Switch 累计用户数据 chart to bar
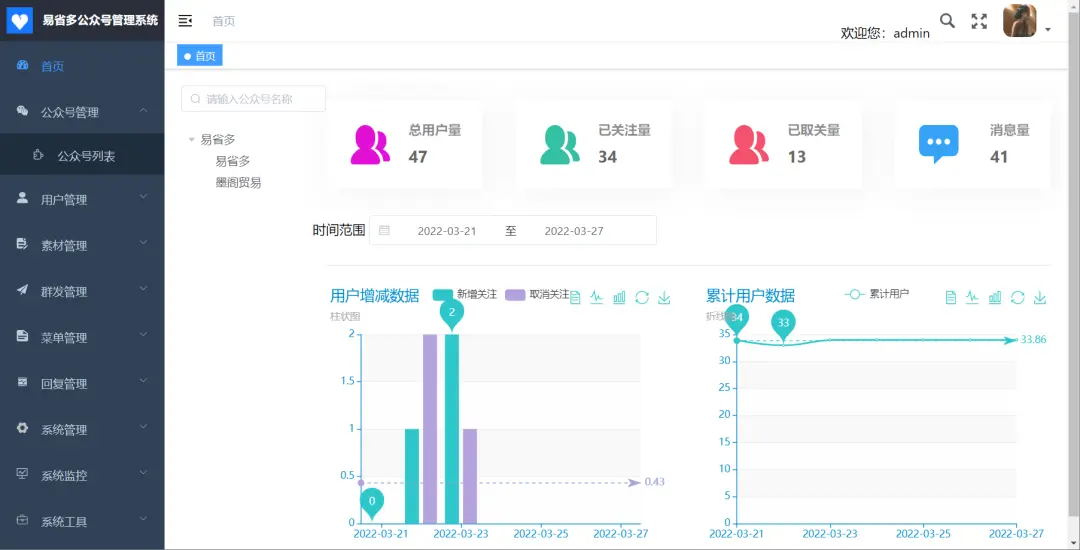 click(995, 297)
